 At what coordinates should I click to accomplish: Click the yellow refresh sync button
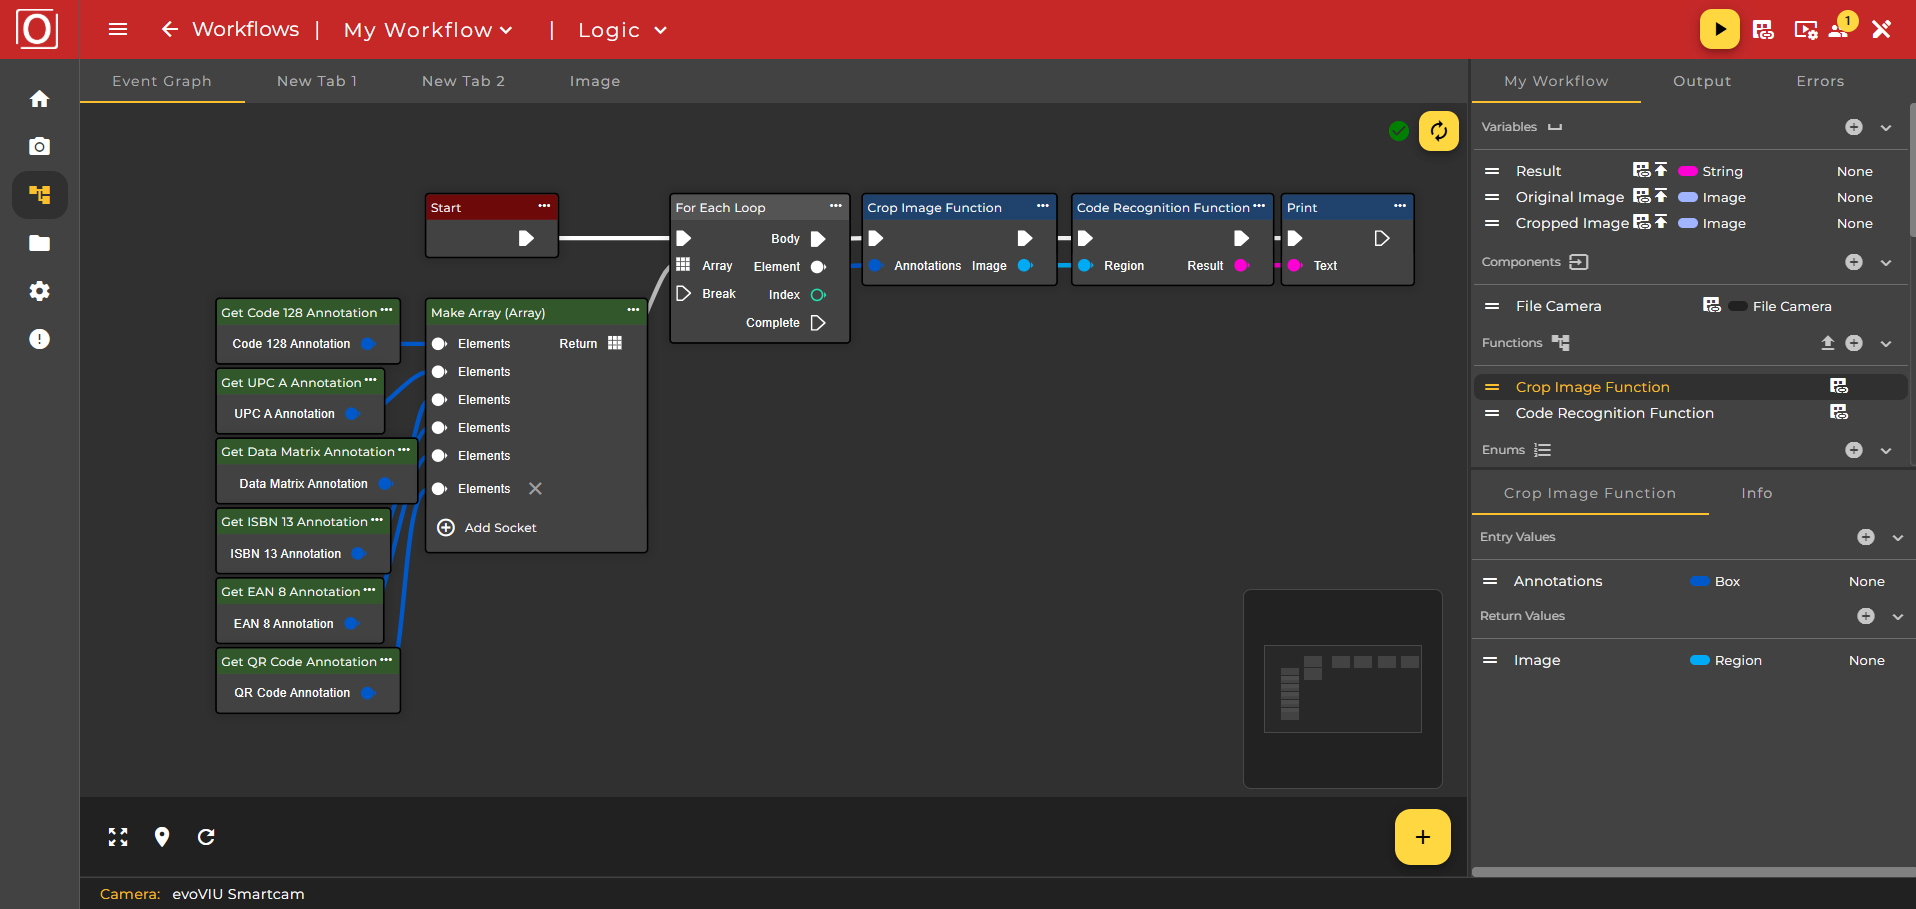(x=1438, y=131)
